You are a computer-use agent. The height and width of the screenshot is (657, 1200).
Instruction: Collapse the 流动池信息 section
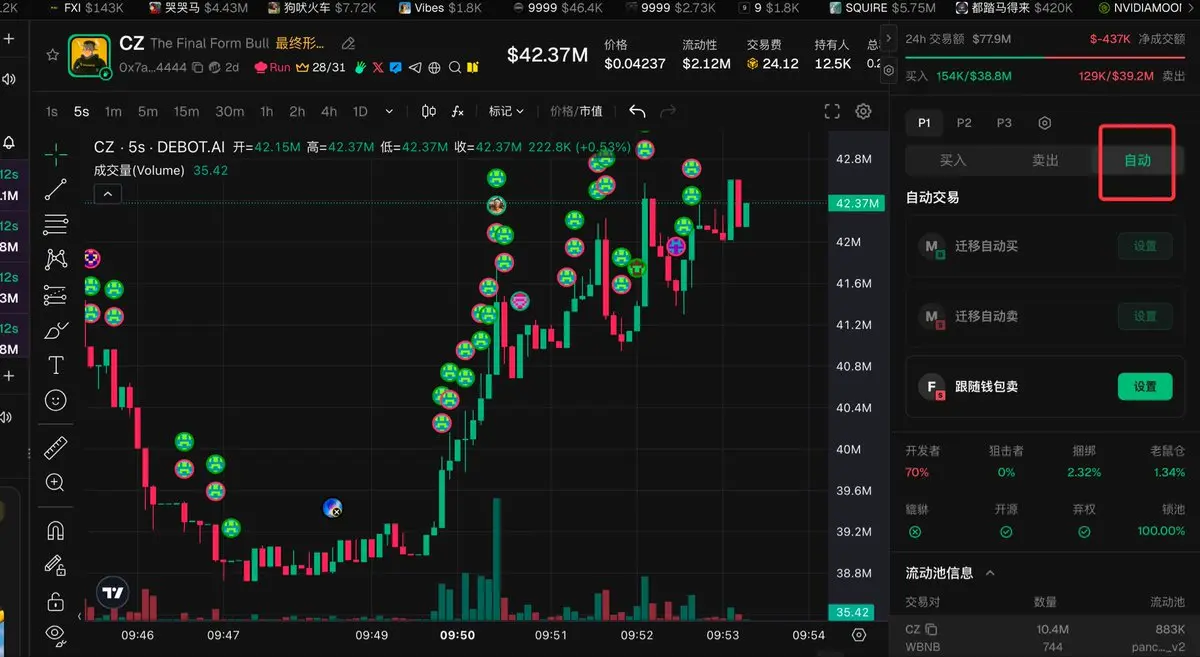tap(990, 573)
